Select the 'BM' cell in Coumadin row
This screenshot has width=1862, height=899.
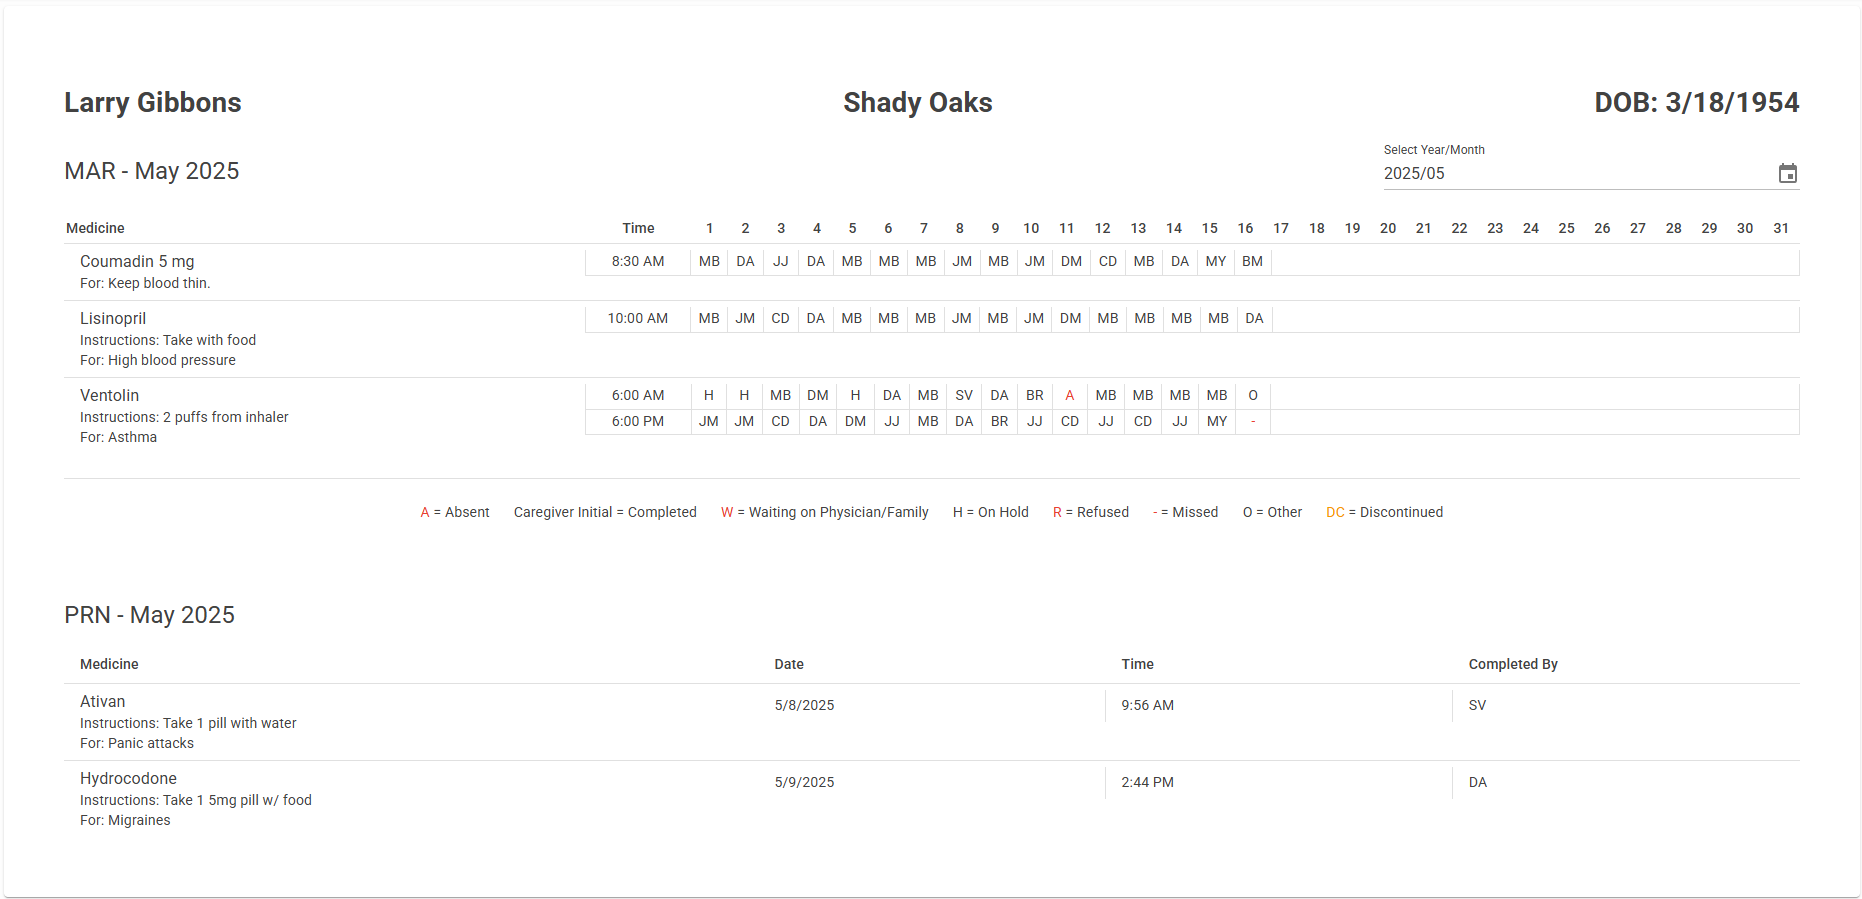(x=1252, y=262)
